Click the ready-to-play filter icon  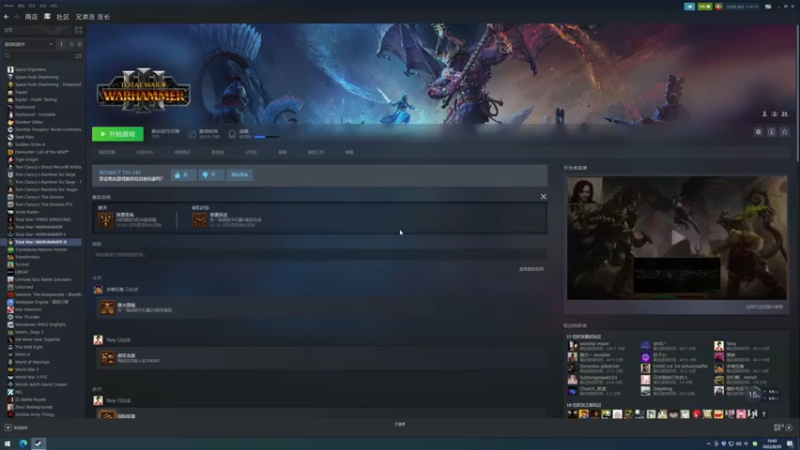[79, 44]
